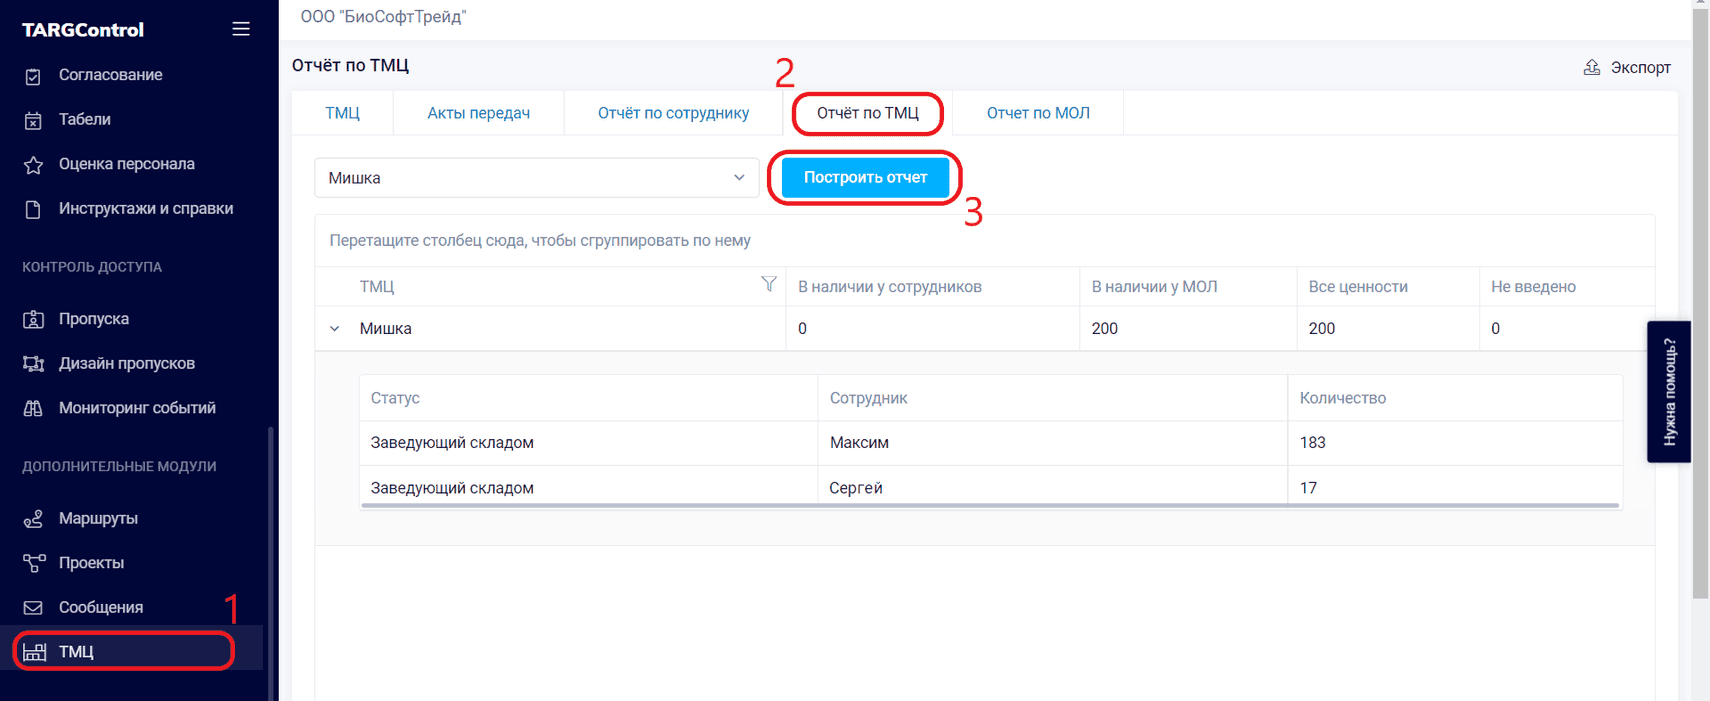The image size is (1710, 701).
Task: Click the Табели calendar icon
Action: pos(33,120)
